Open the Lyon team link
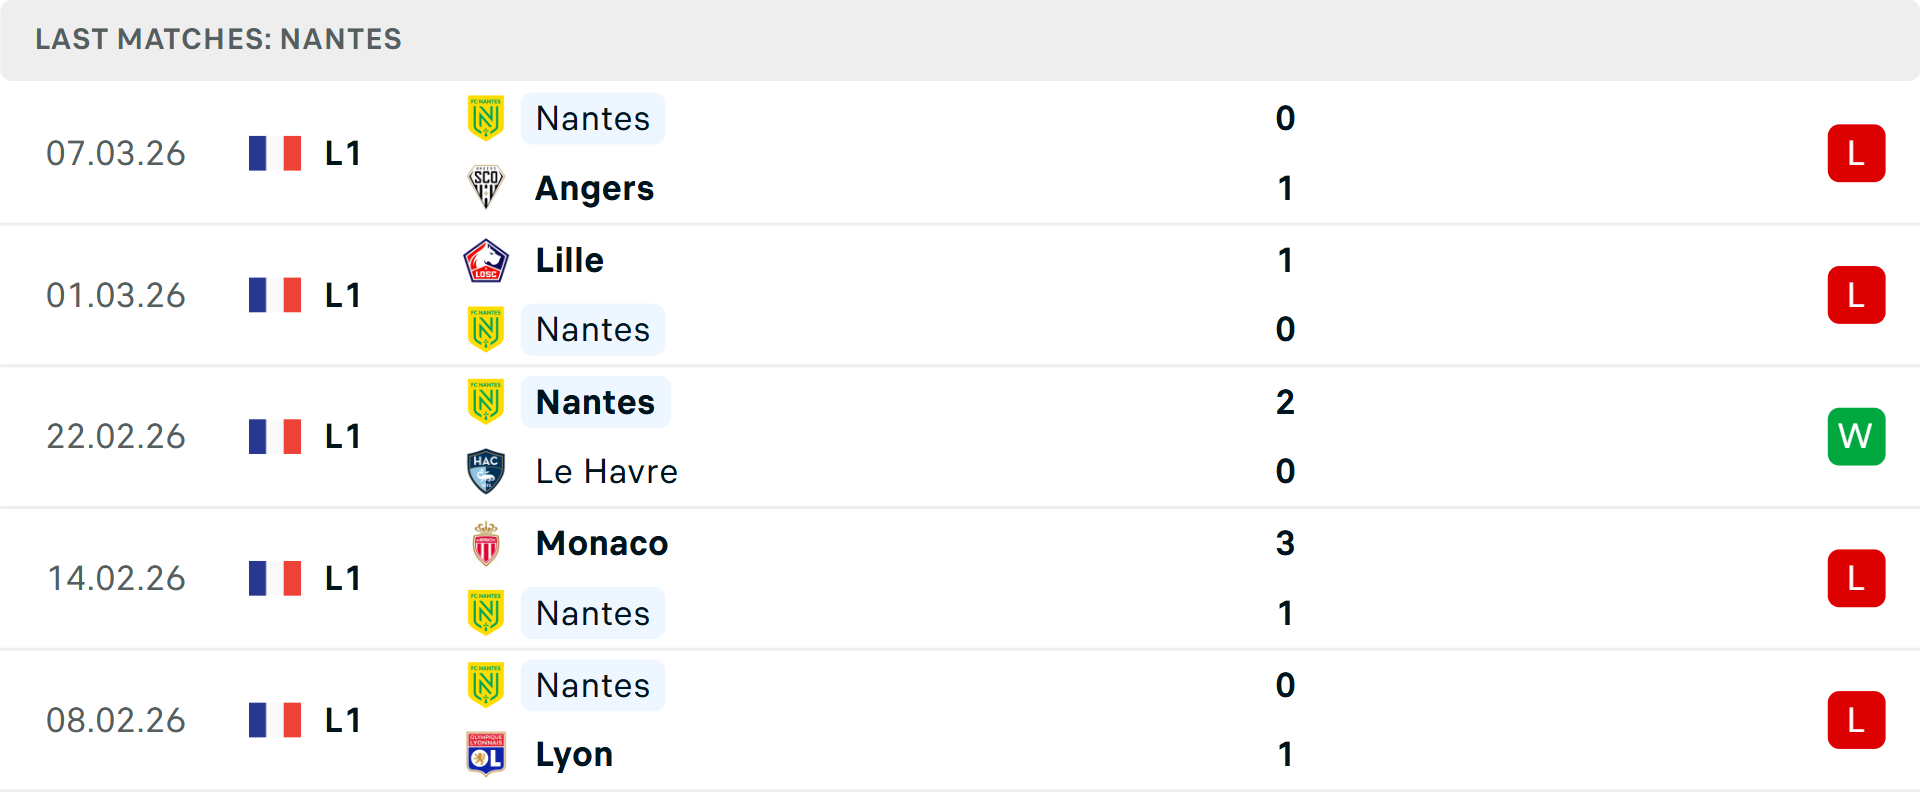 coord(574,754)
